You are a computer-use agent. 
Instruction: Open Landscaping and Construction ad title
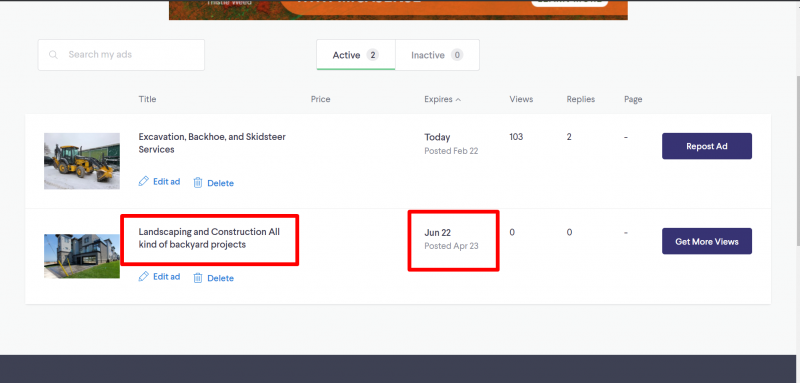coord(209,238)
